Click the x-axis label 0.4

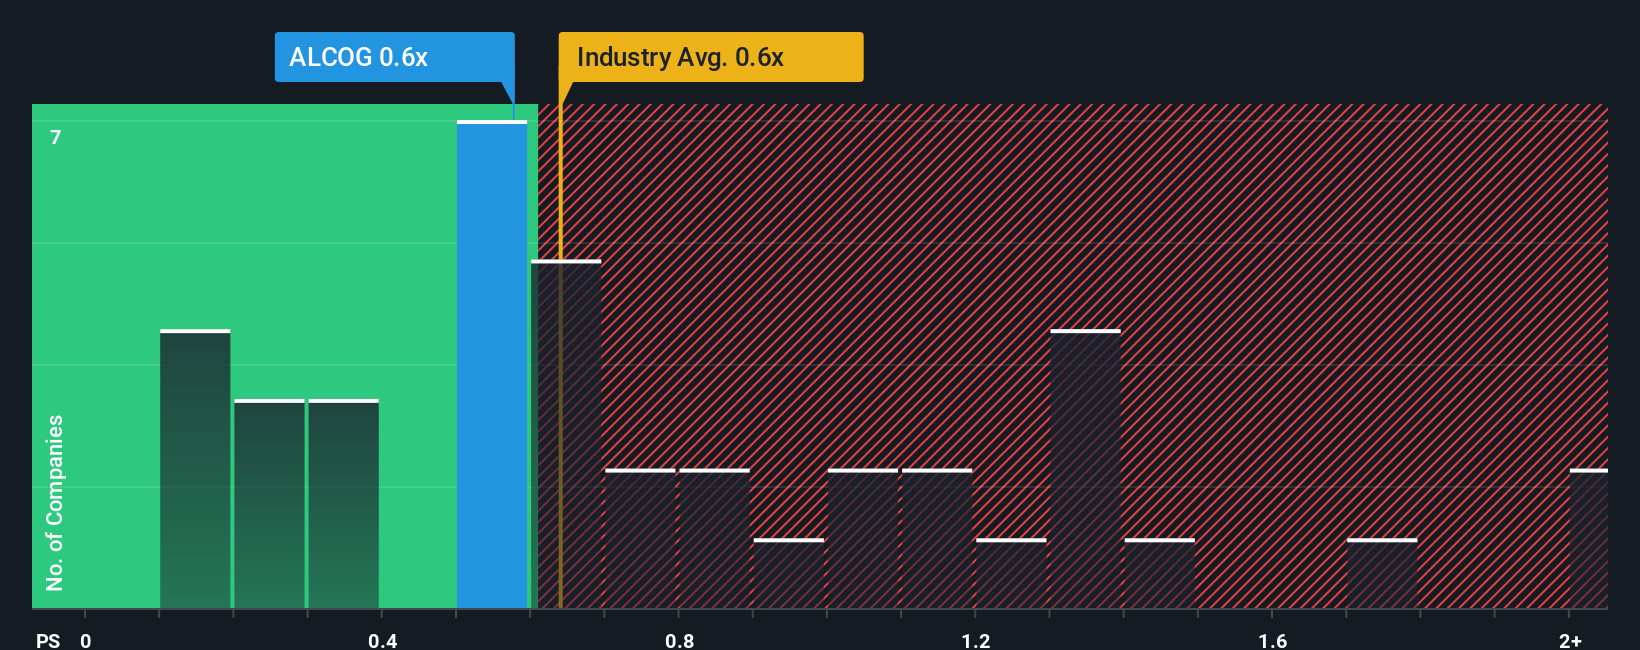pyautogui.click(x=382, y=640)
